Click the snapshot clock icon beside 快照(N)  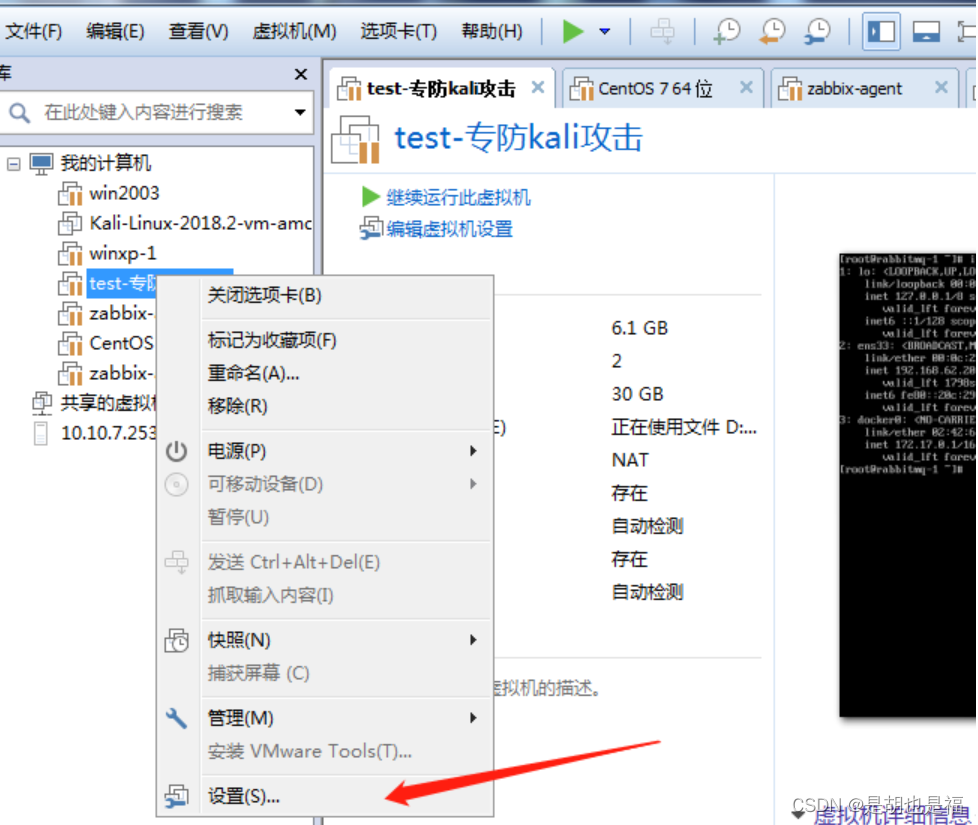(x=177, y=640)
